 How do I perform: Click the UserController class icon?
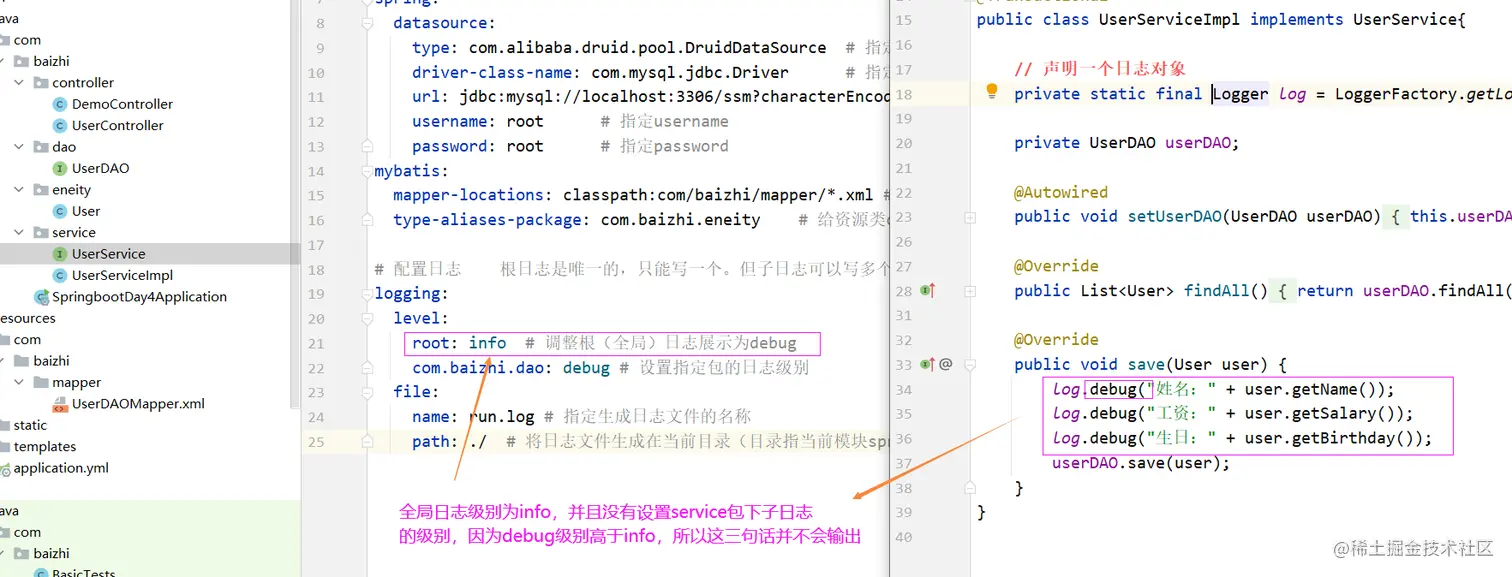[x=60, y=125]
